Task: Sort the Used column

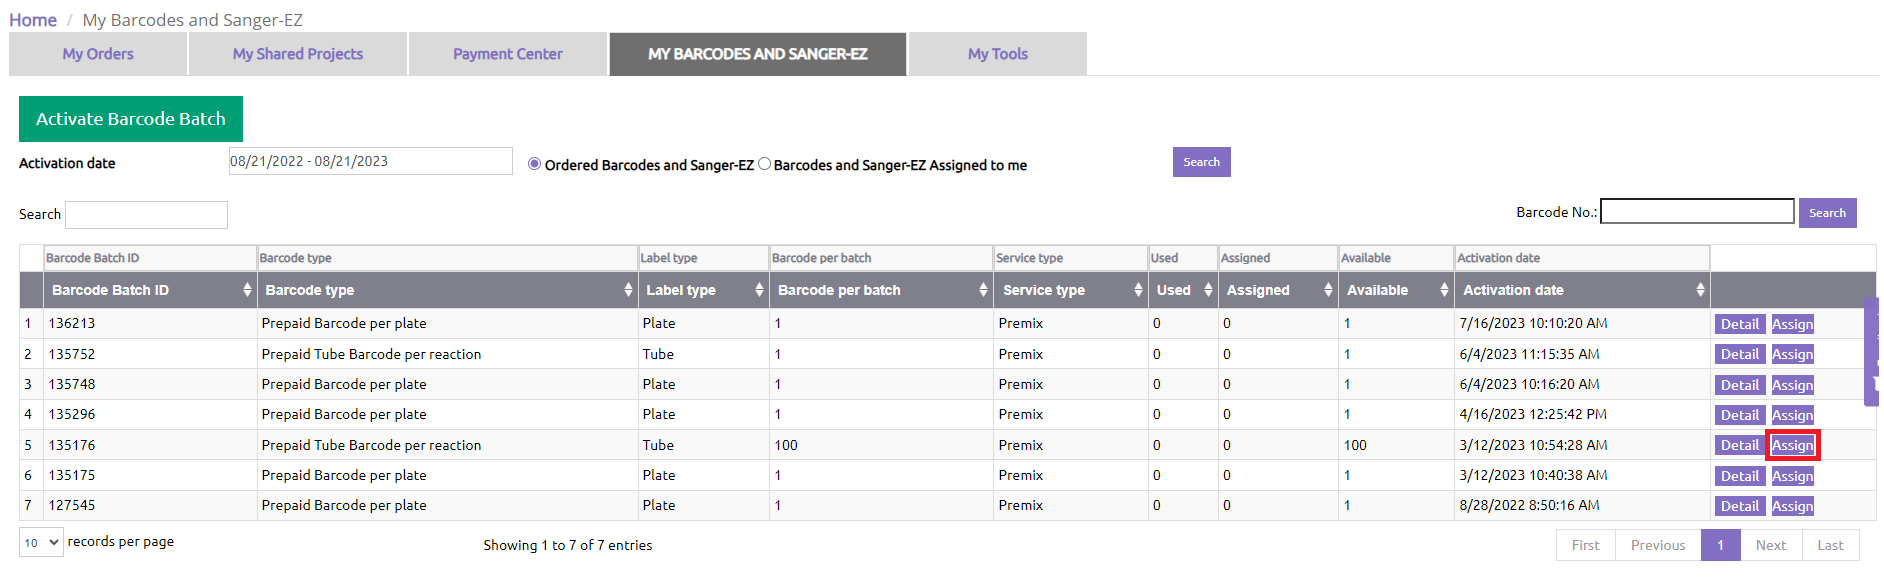Action: 1208,290
